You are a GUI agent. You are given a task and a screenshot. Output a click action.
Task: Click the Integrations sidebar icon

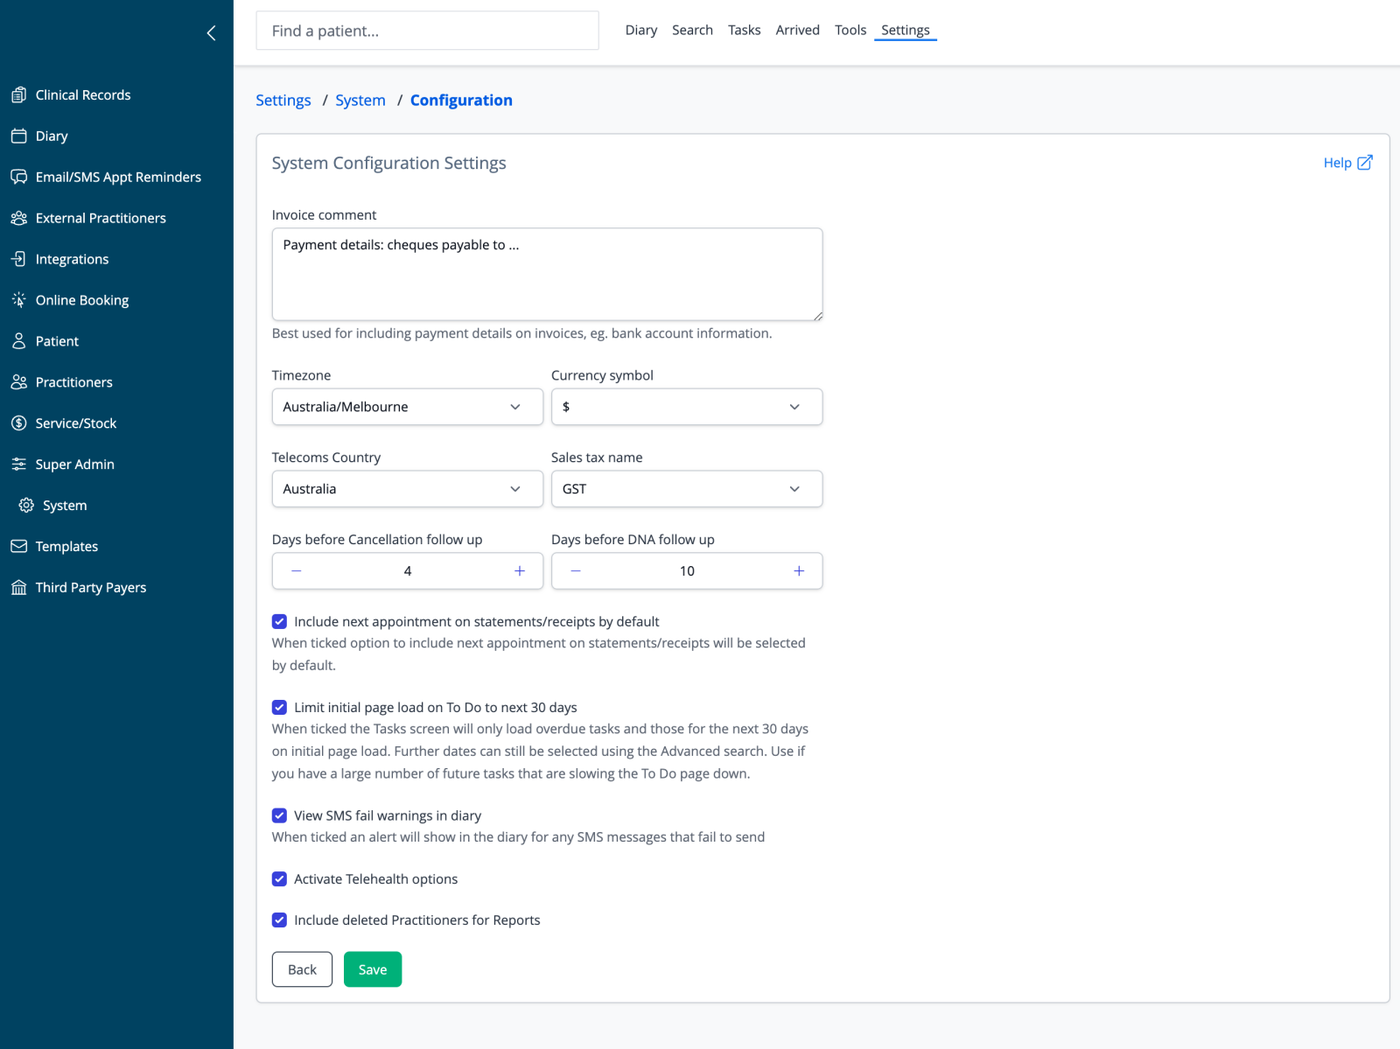19,259
